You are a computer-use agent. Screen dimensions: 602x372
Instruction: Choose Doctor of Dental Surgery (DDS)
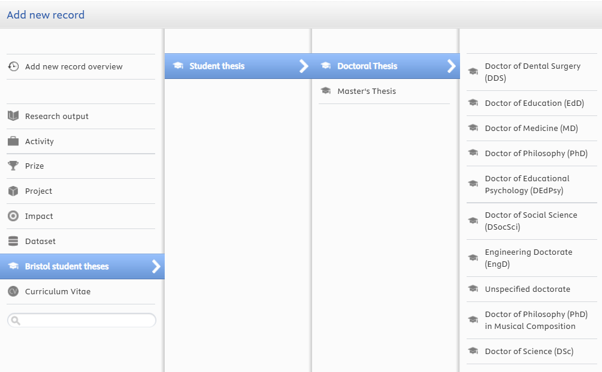pos(532,72)
